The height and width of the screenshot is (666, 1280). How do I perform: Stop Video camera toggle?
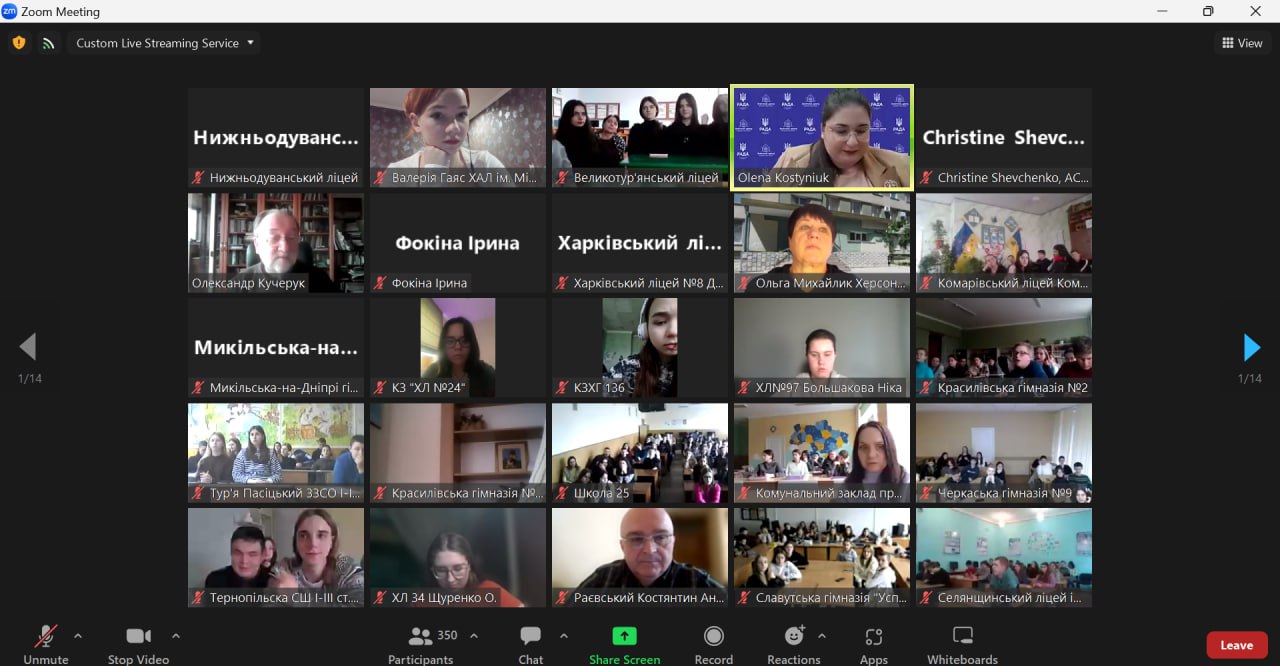138,643
